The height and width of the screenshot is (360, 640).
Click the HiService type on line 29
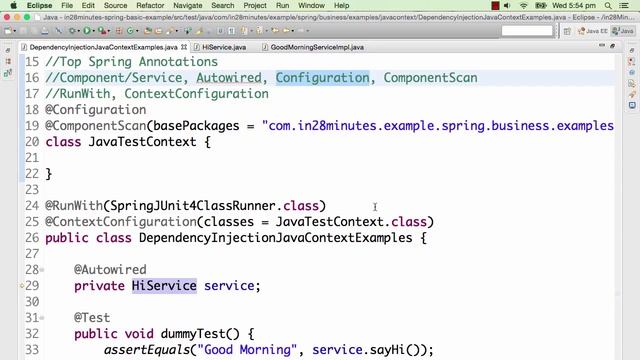[x=164, y=286]
